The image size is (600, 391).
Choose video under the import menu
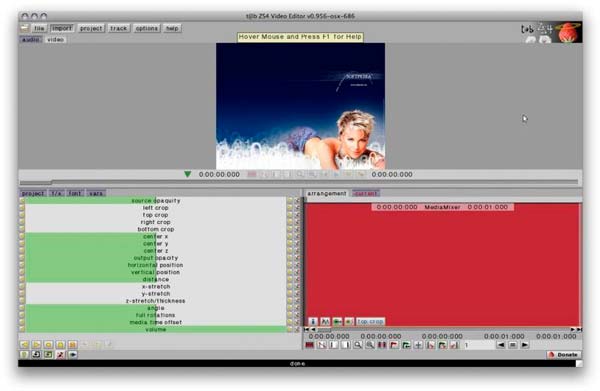[55, 40]
